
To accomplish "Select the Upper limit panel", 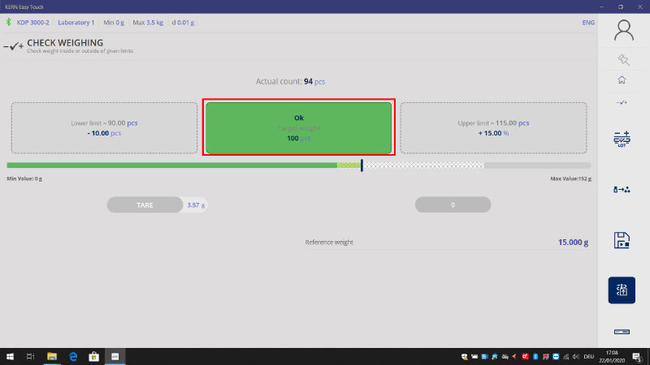I will pos(493,128).
